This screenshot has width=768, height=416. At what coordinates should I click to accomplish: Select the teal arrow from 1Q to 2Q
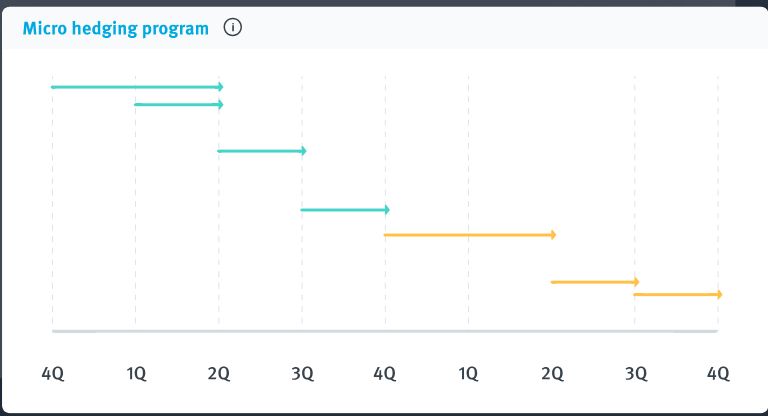click(x=177, y=104)
